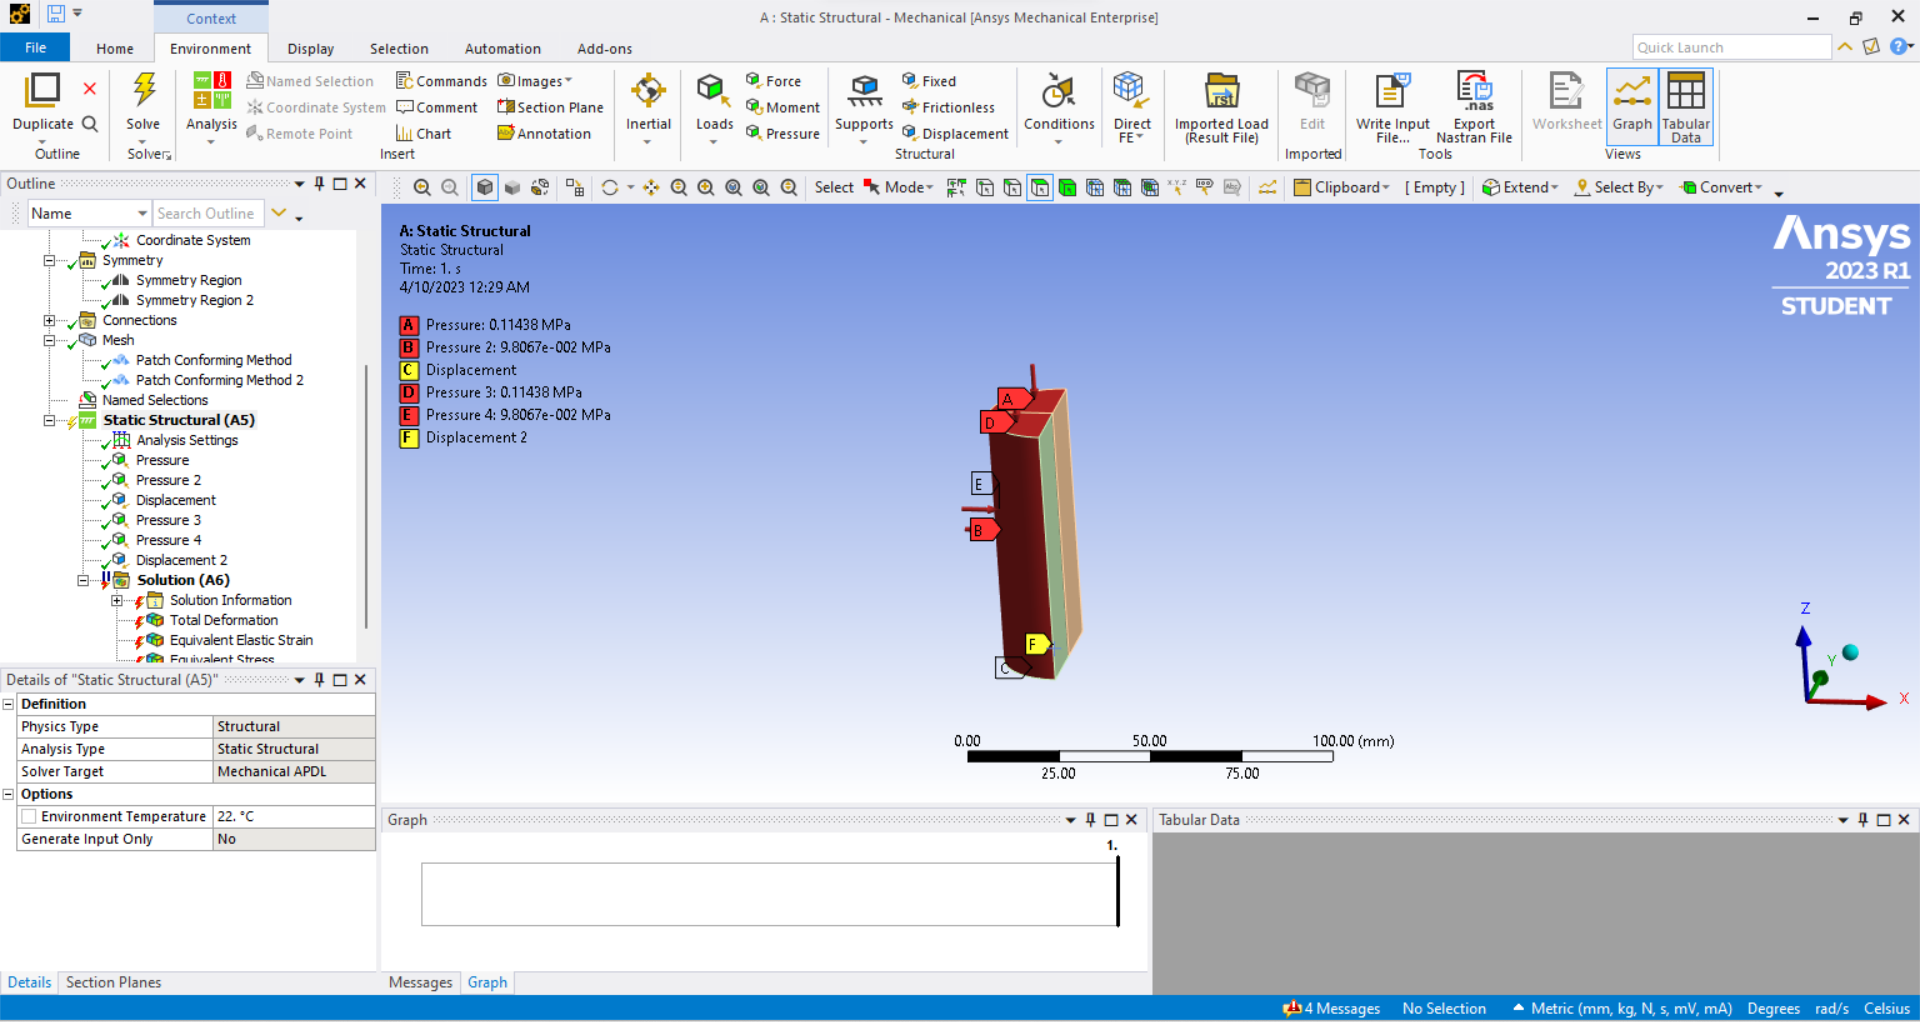Click the Duplicate icon
The image size is (1920, 1022).
(43, 90)
